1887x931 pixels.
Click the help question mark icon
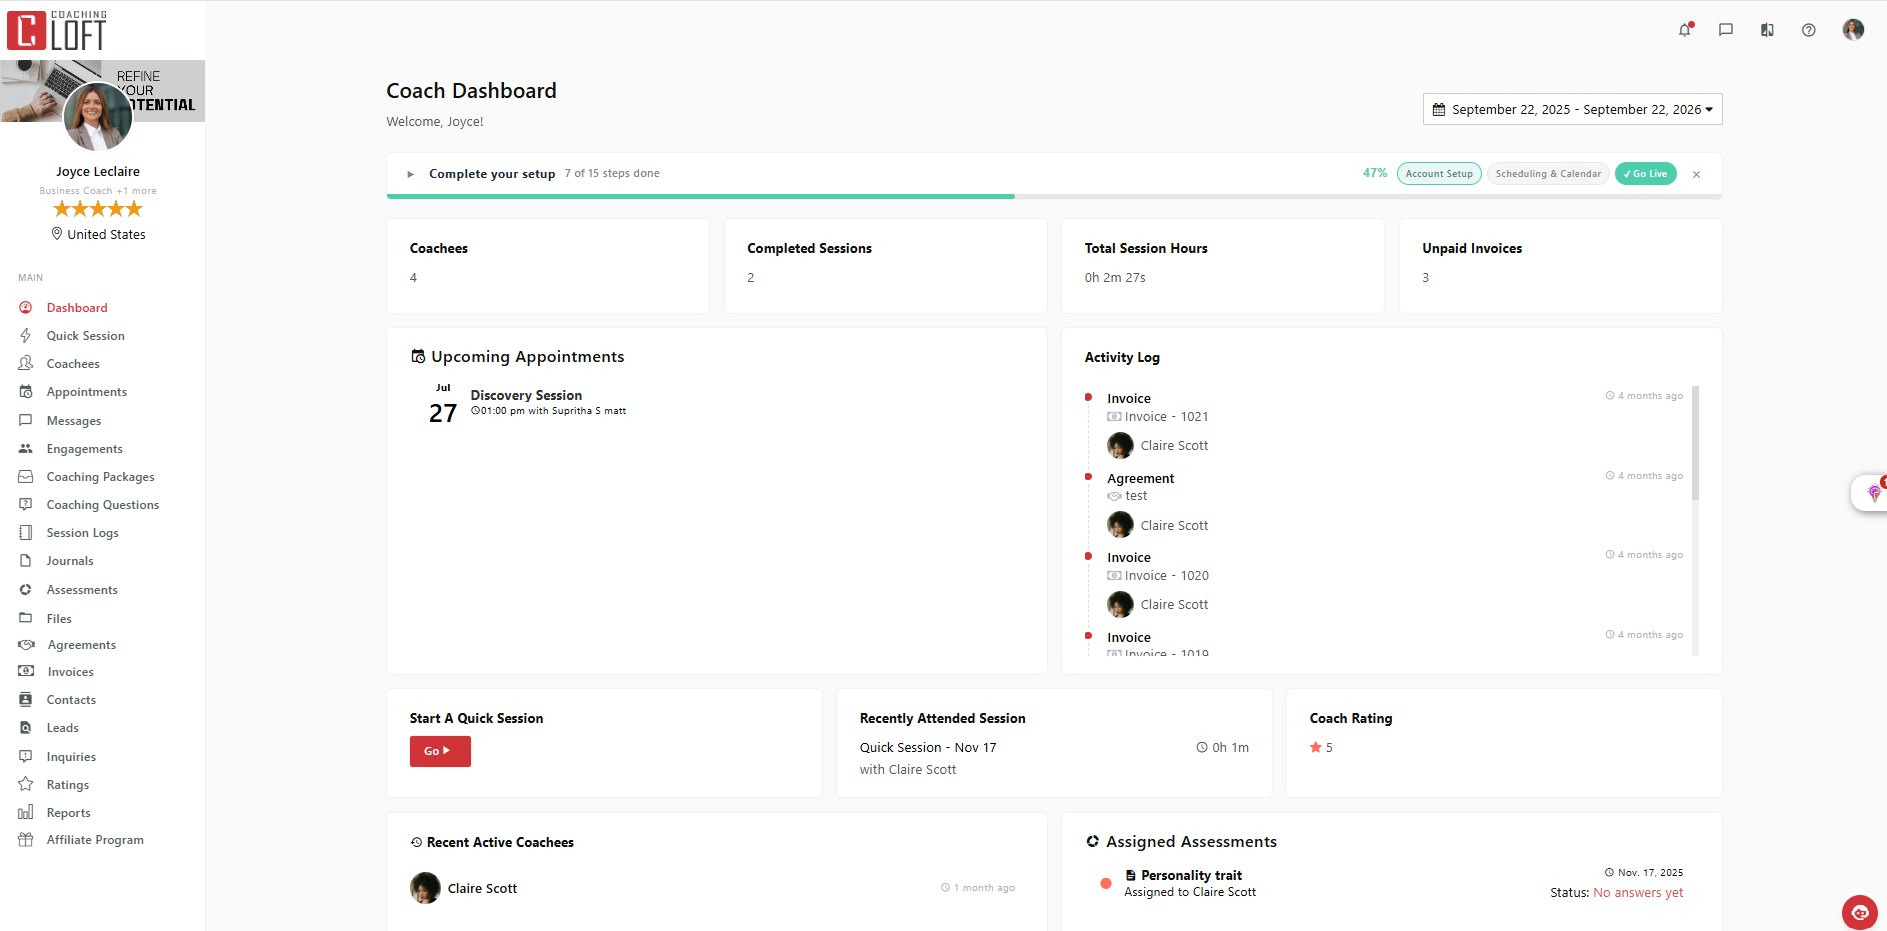point(1809,30)
